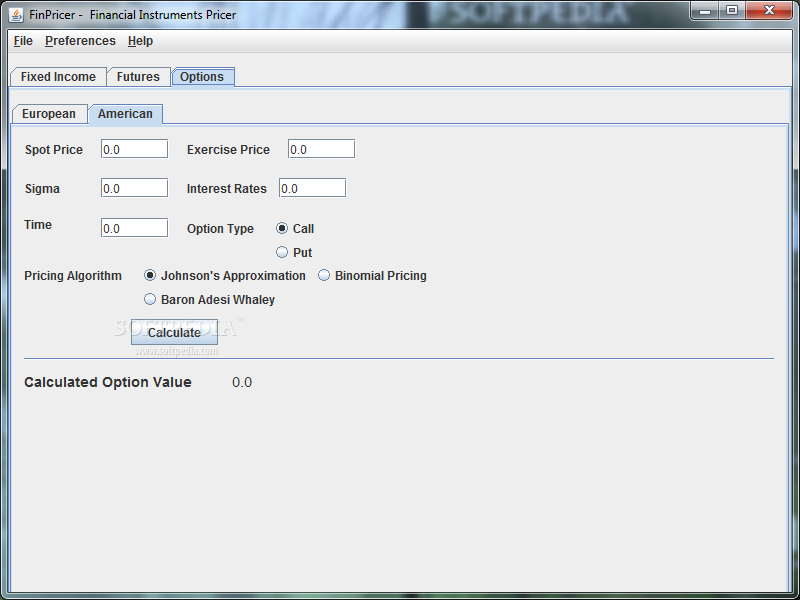The image size is (800, 600).
Task: Focus the Interest Rates input field
Action: (x=312, y=188)
